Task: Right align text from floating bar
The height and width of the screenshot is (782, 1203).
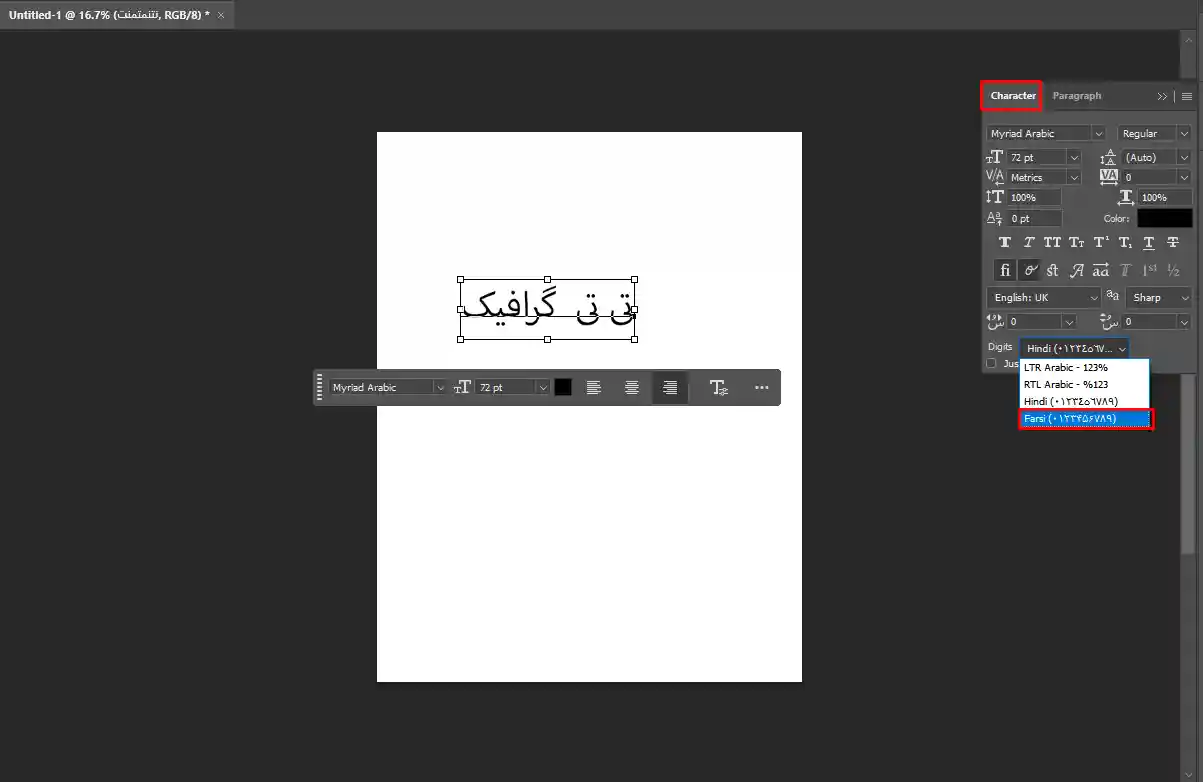Action: pyautogui.click(x=670, y=388)
